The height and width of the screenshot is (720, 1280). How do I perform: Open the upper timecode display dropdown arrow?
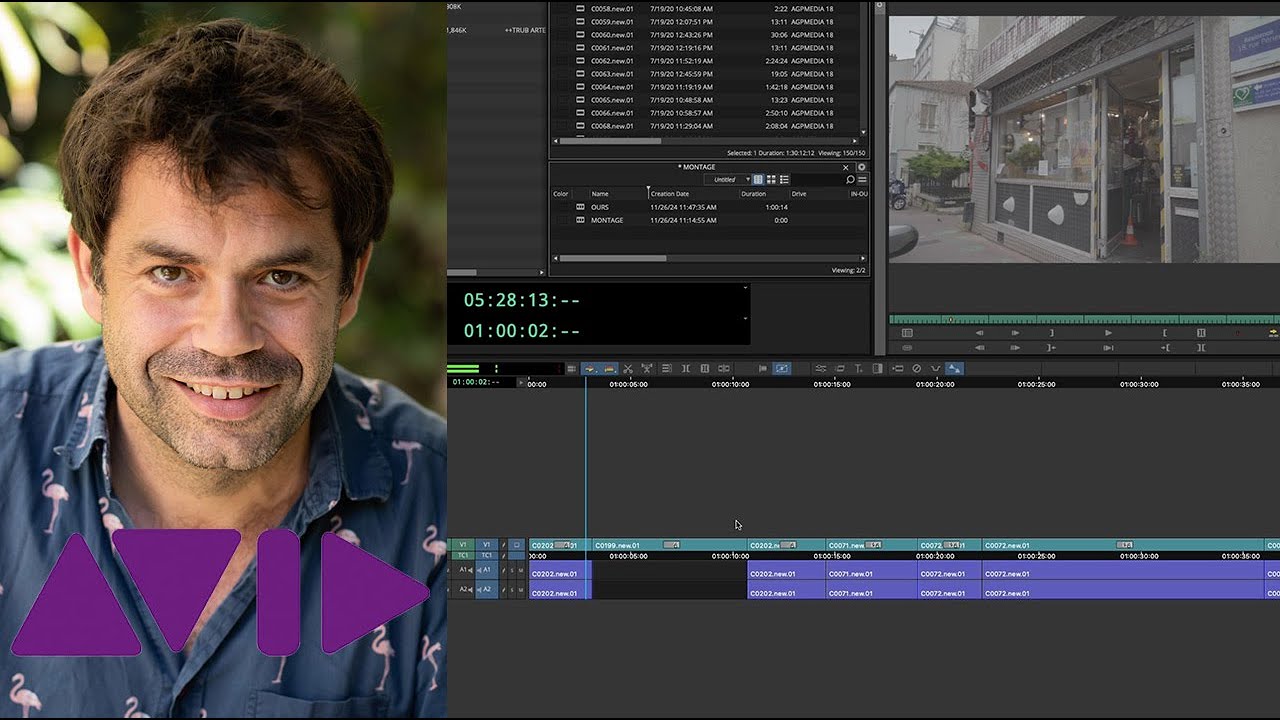pos(745,288)
